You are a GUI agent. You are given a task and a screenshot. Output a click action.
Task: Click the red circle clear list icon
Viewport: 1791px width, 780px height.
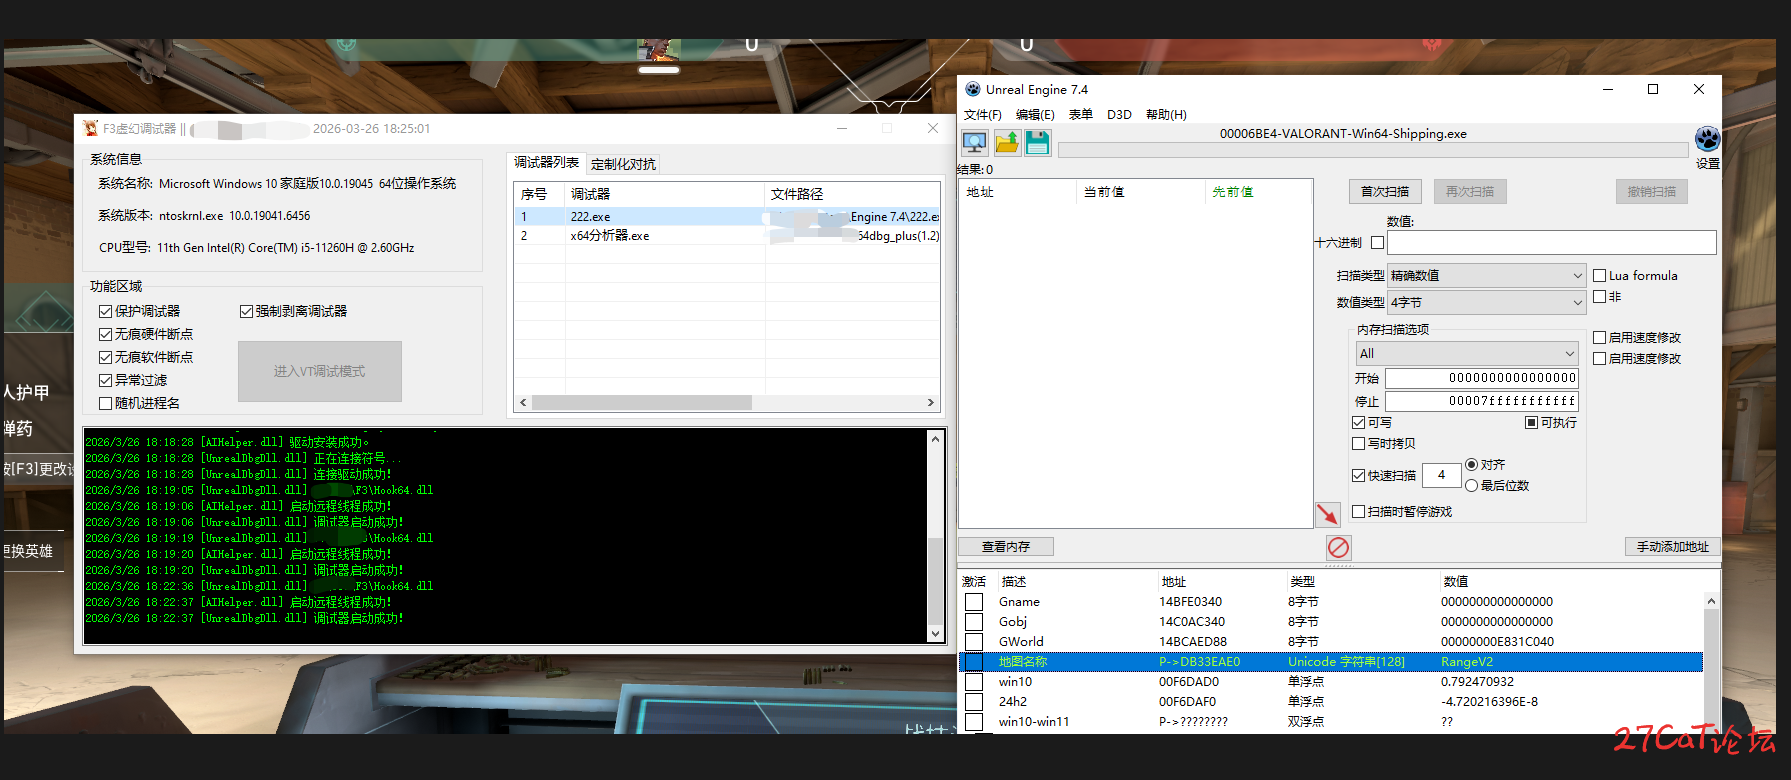(1338, 547)
